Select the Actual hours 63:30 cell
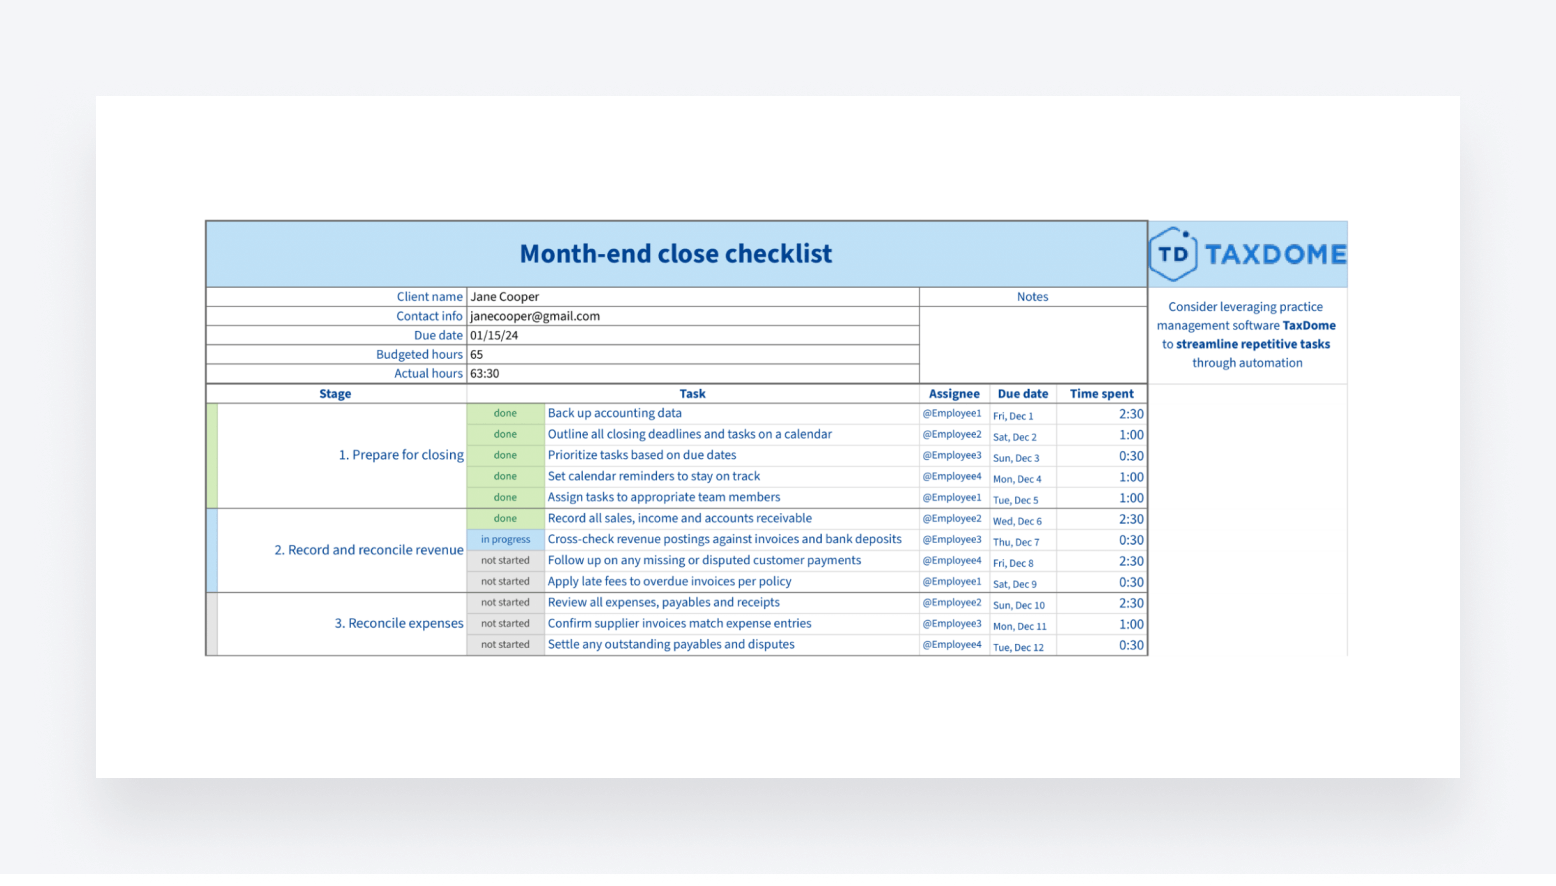1556x886 pixels. click(x=692, y=374)
